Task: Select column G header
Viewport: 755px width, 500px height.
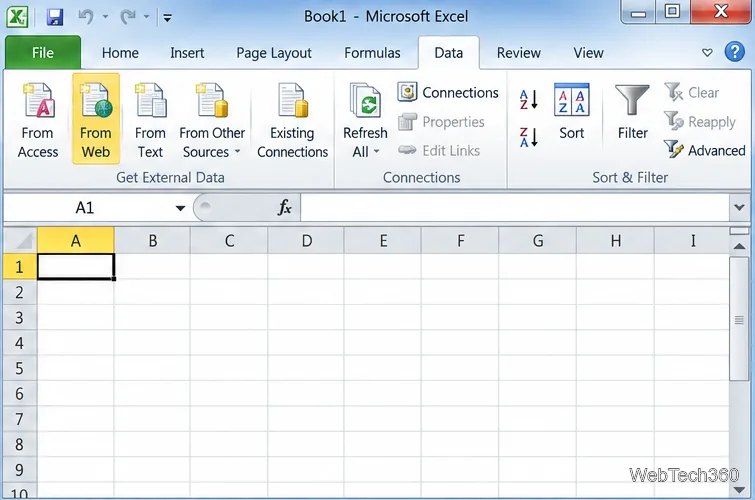Action: [x=538, y=240]
